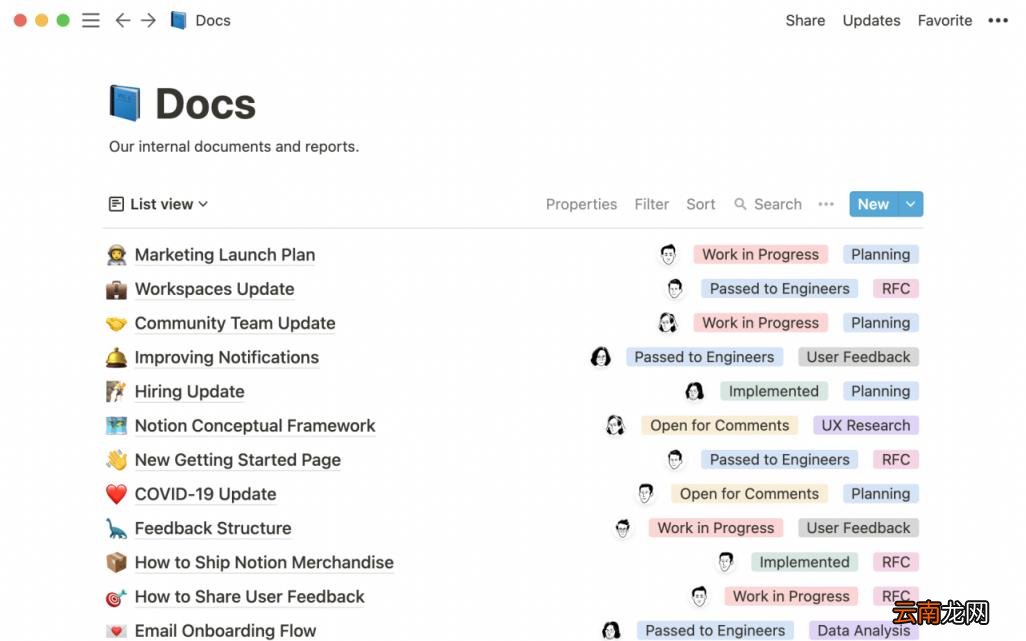Click the Implemented status on Hiring Update
1026x641 pixels.
click(773, 391)
